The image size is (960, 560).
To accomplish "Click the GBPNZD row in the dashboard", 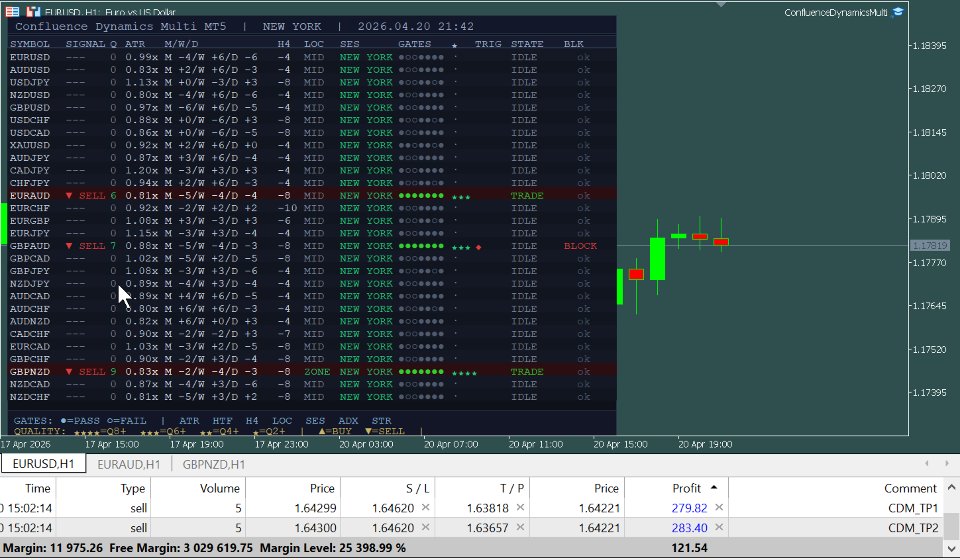I will pos(312,371).
